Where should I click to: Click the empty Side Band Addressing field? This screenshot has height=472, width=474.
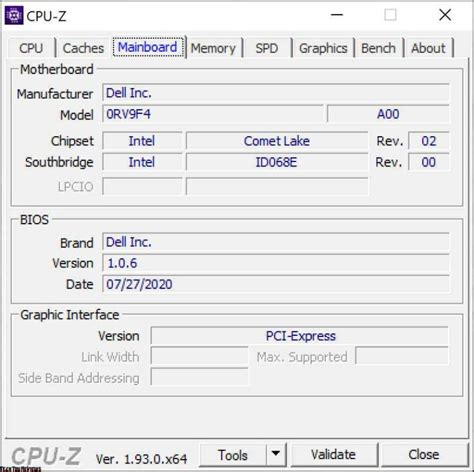(x=199, y=378)
